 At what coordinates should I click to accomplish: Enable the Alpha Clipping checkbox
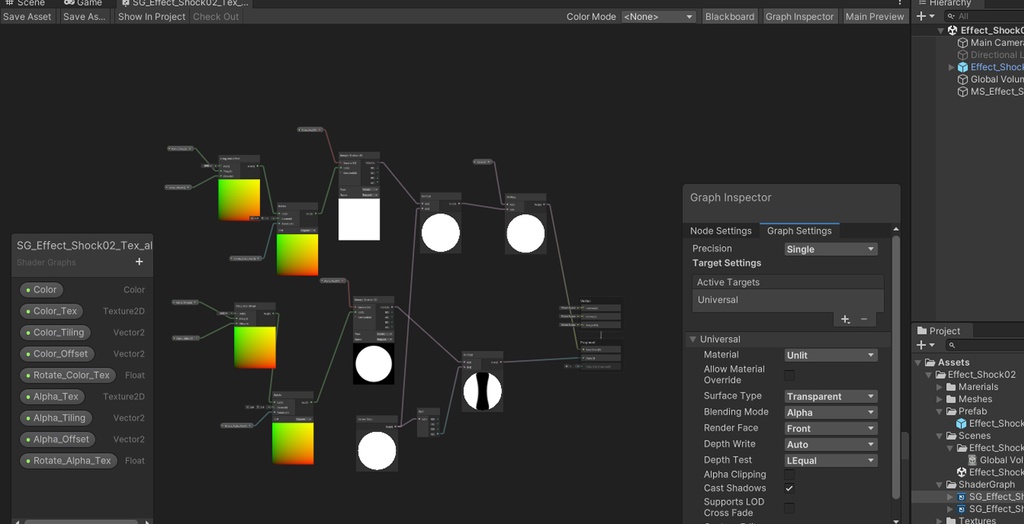(790, 474)
